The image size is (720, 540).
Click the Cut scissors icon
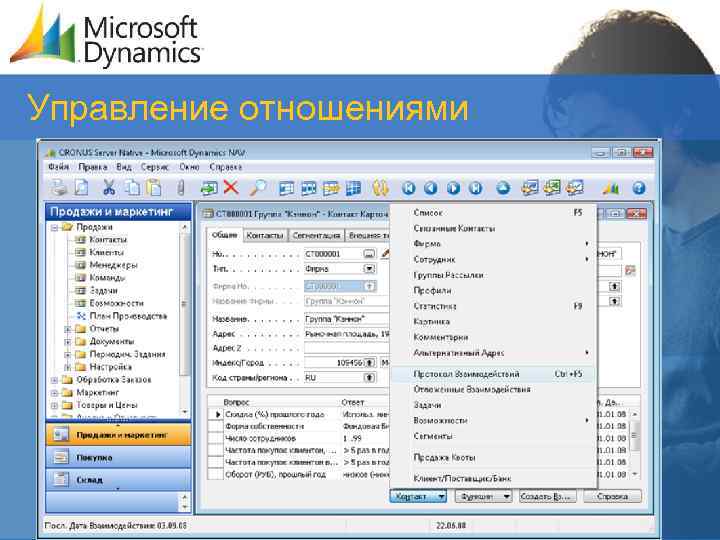pos(109,187)
